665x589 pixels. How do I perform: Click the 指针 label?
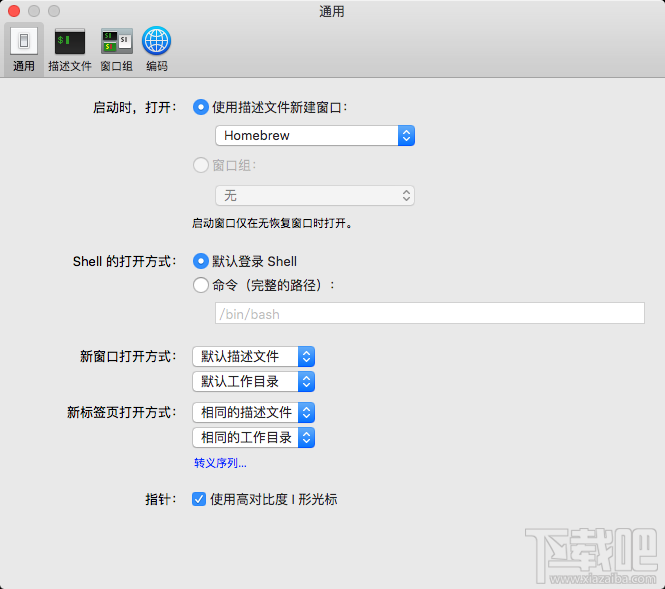tap(161, 499)
